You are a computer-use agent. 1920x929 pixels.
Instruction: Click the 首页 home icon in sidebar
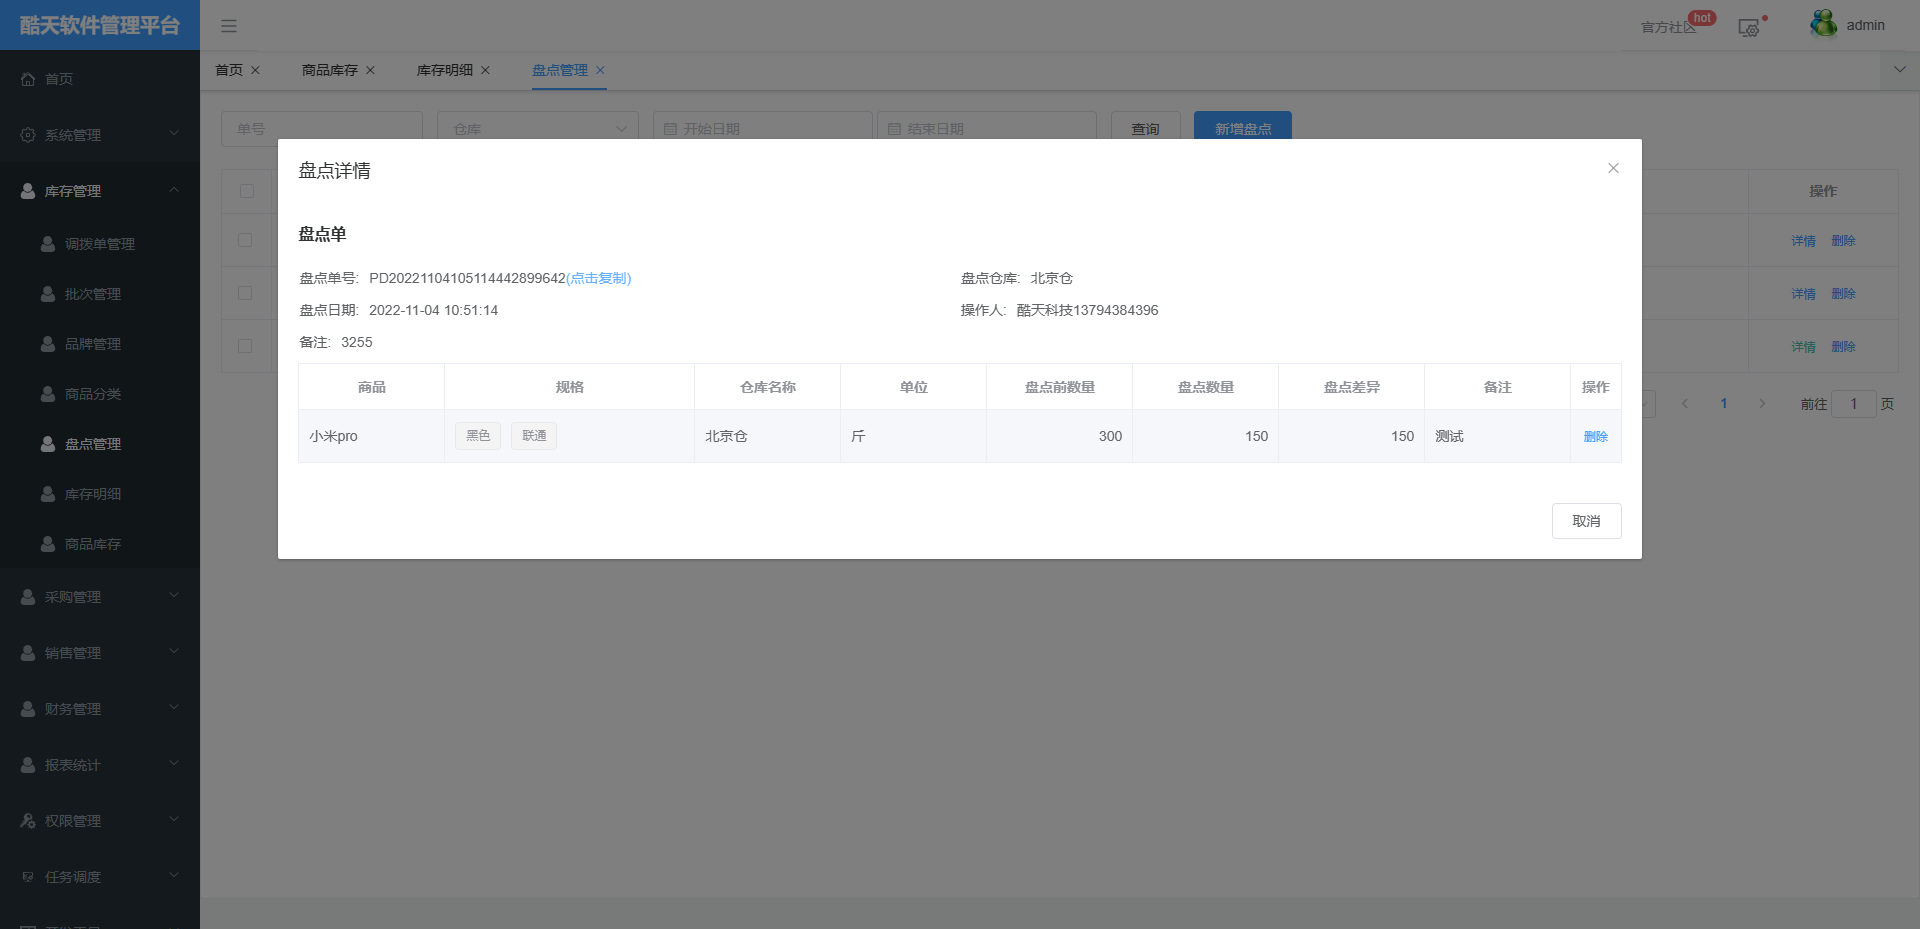coord(28,79)
